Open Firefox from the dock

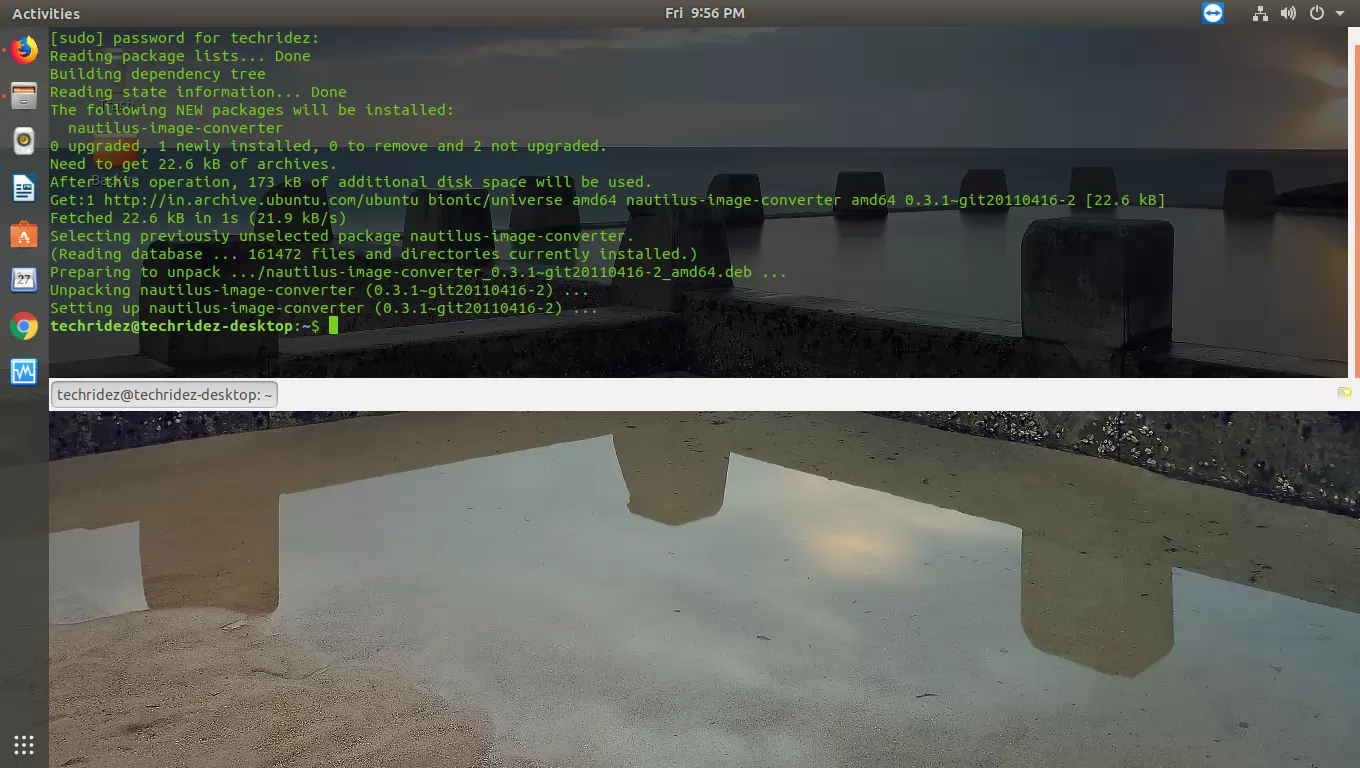(x=24, y=49)
